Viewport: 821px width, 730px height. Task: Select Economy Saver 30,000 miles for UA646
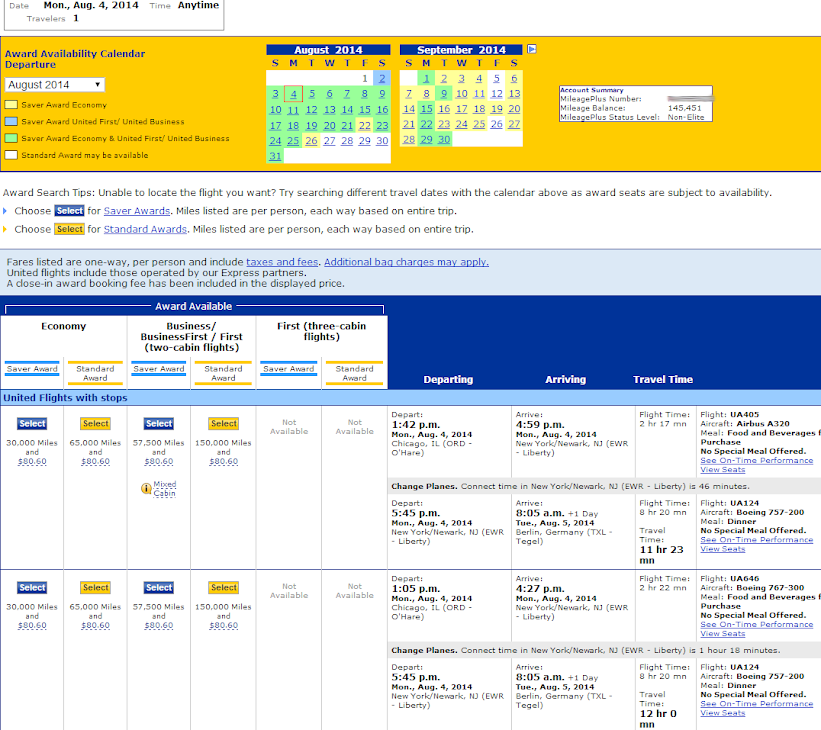(x=32, y=588)
